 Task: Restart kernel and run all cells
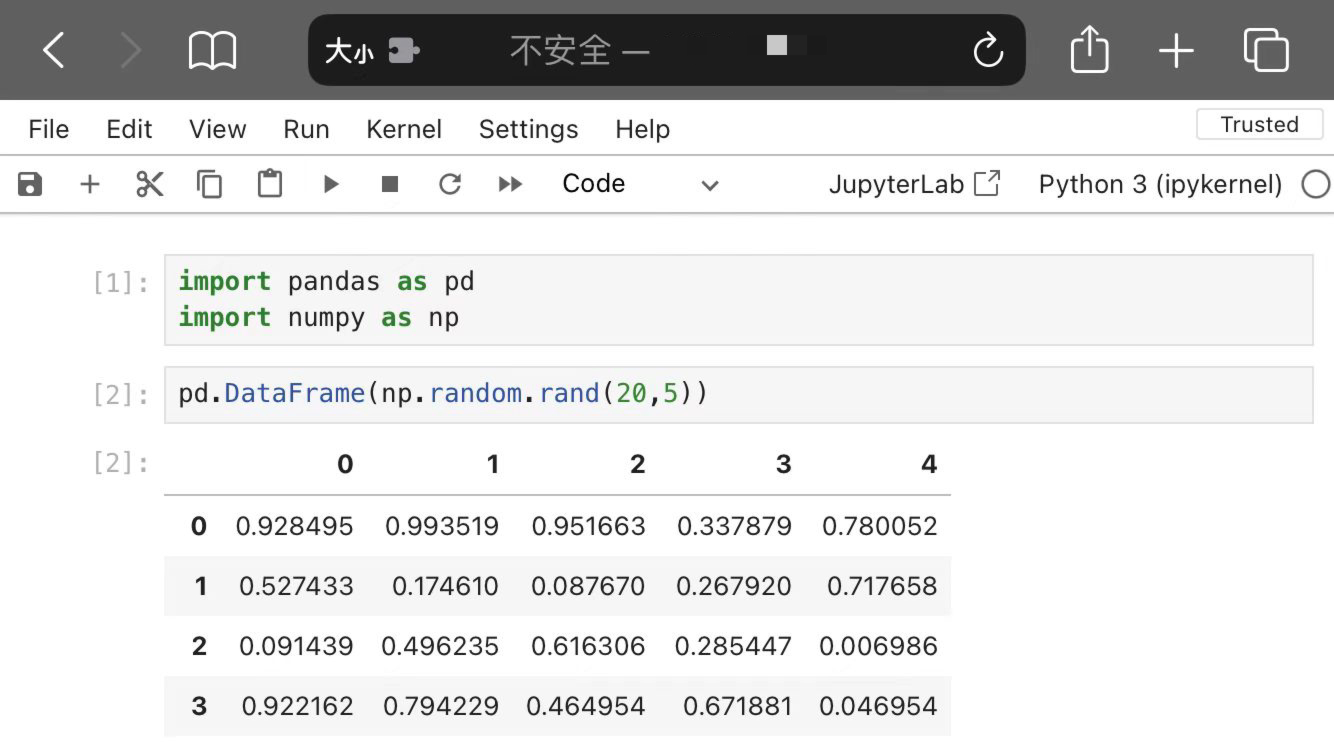tap(510, 184)
